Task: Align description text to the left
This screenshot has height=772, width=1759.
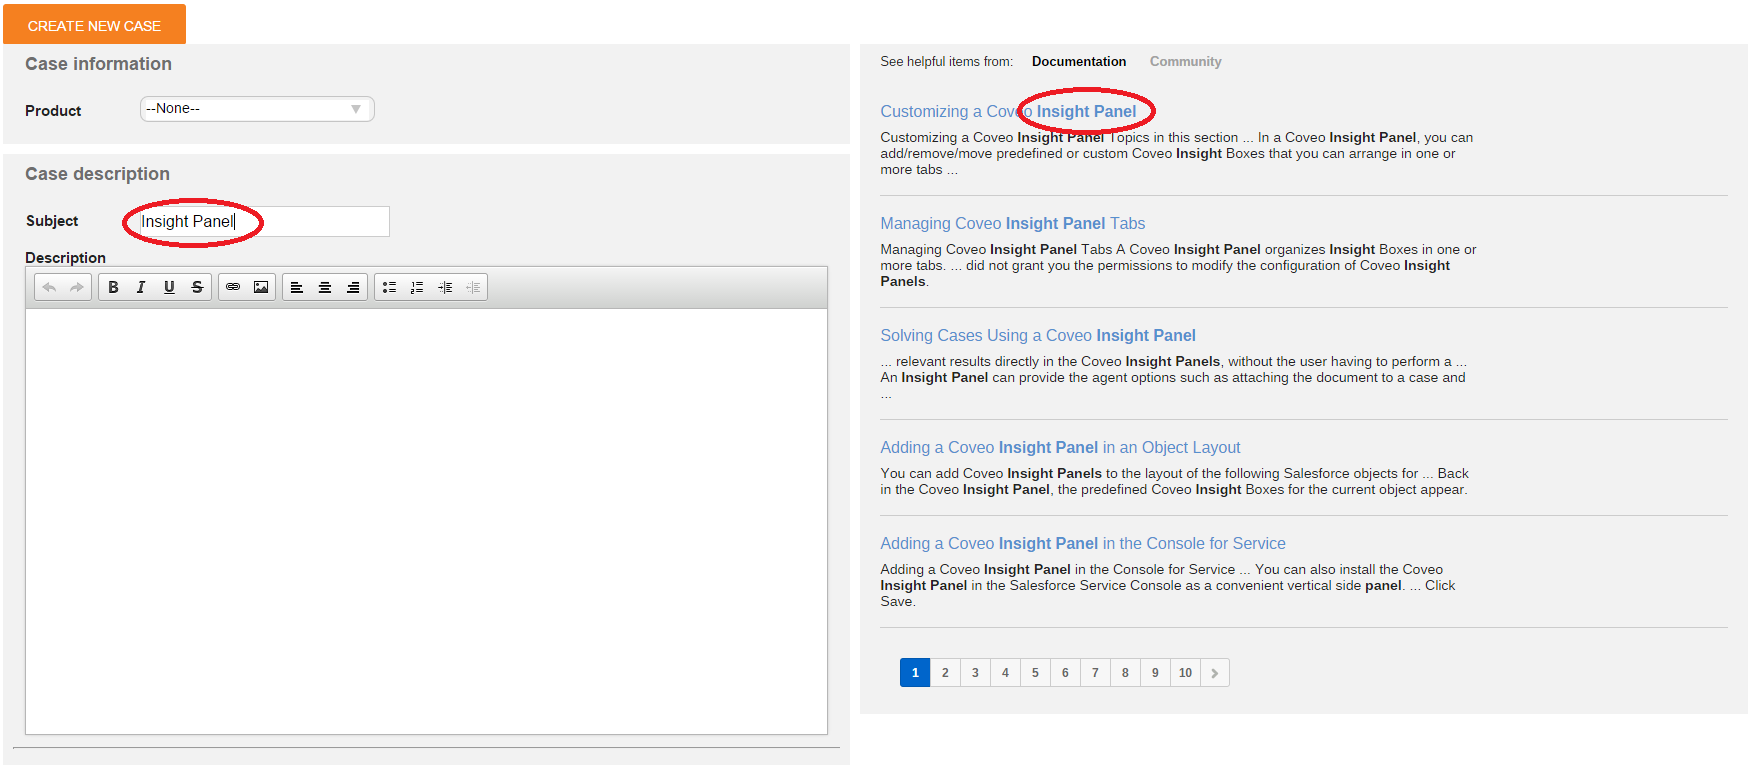Action: click(x=297, y=287)
